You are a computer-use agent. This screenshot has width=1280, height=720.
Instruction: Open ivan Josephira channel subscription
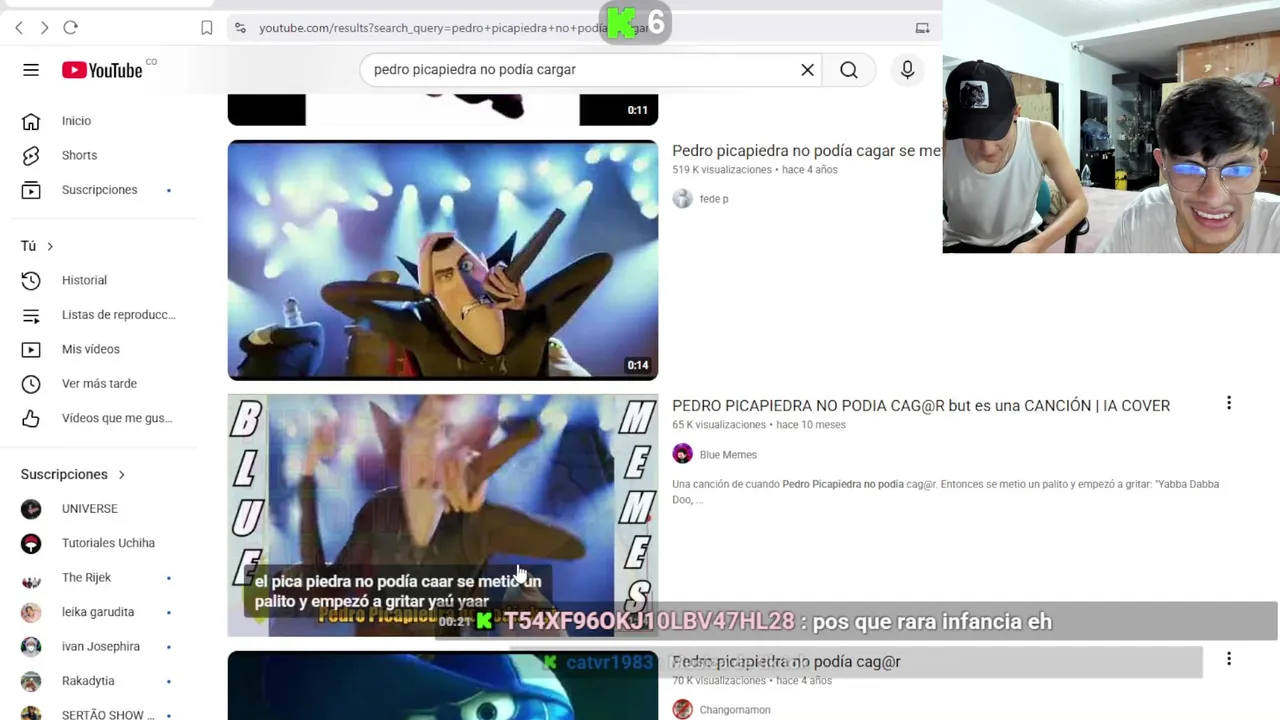point(100,647)
